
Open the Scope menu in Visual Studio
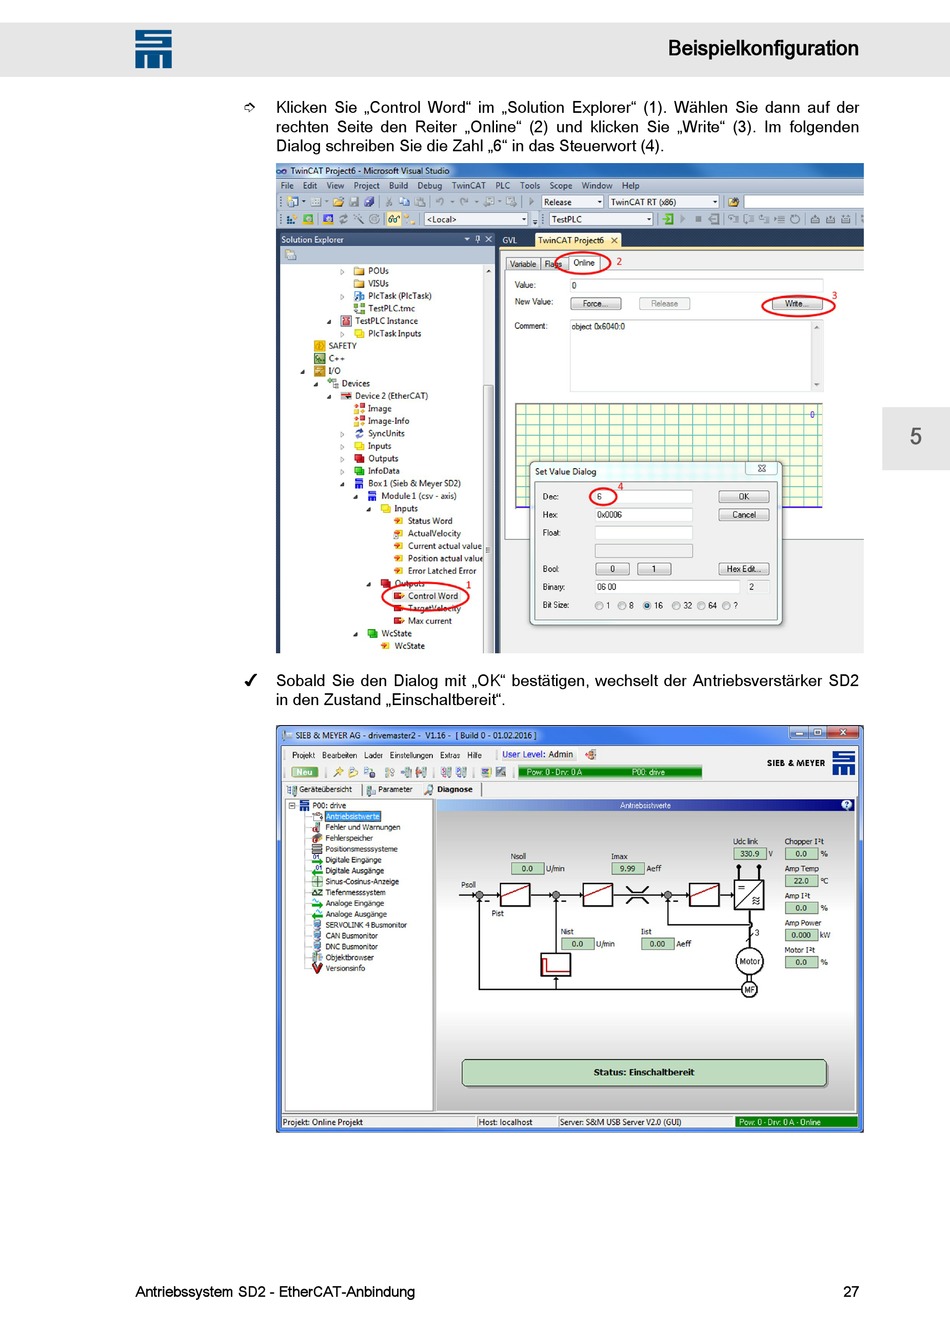[561, 186]
